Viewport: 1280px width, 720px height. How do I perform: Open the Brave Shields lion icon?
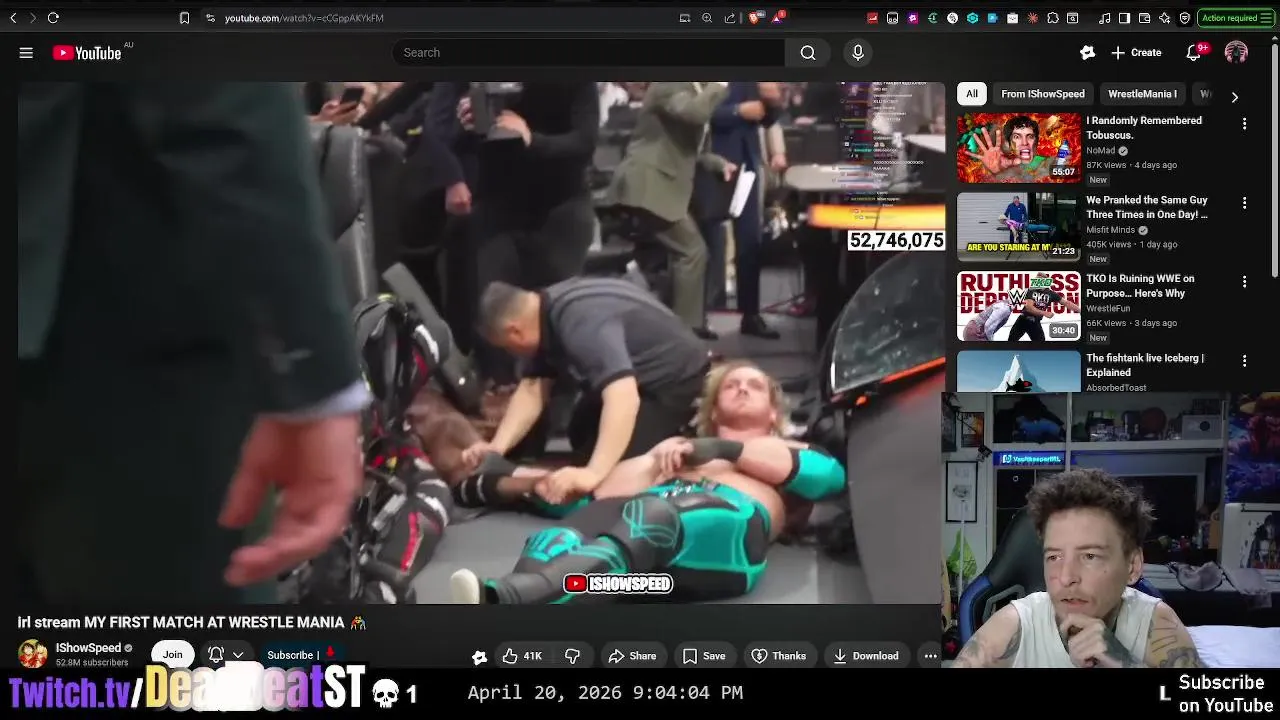[x=754, y=18]
